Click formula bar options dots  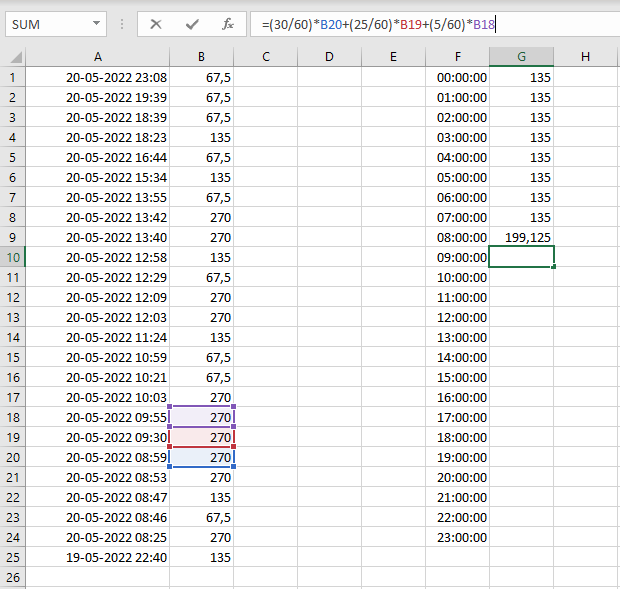pos(122,25)
